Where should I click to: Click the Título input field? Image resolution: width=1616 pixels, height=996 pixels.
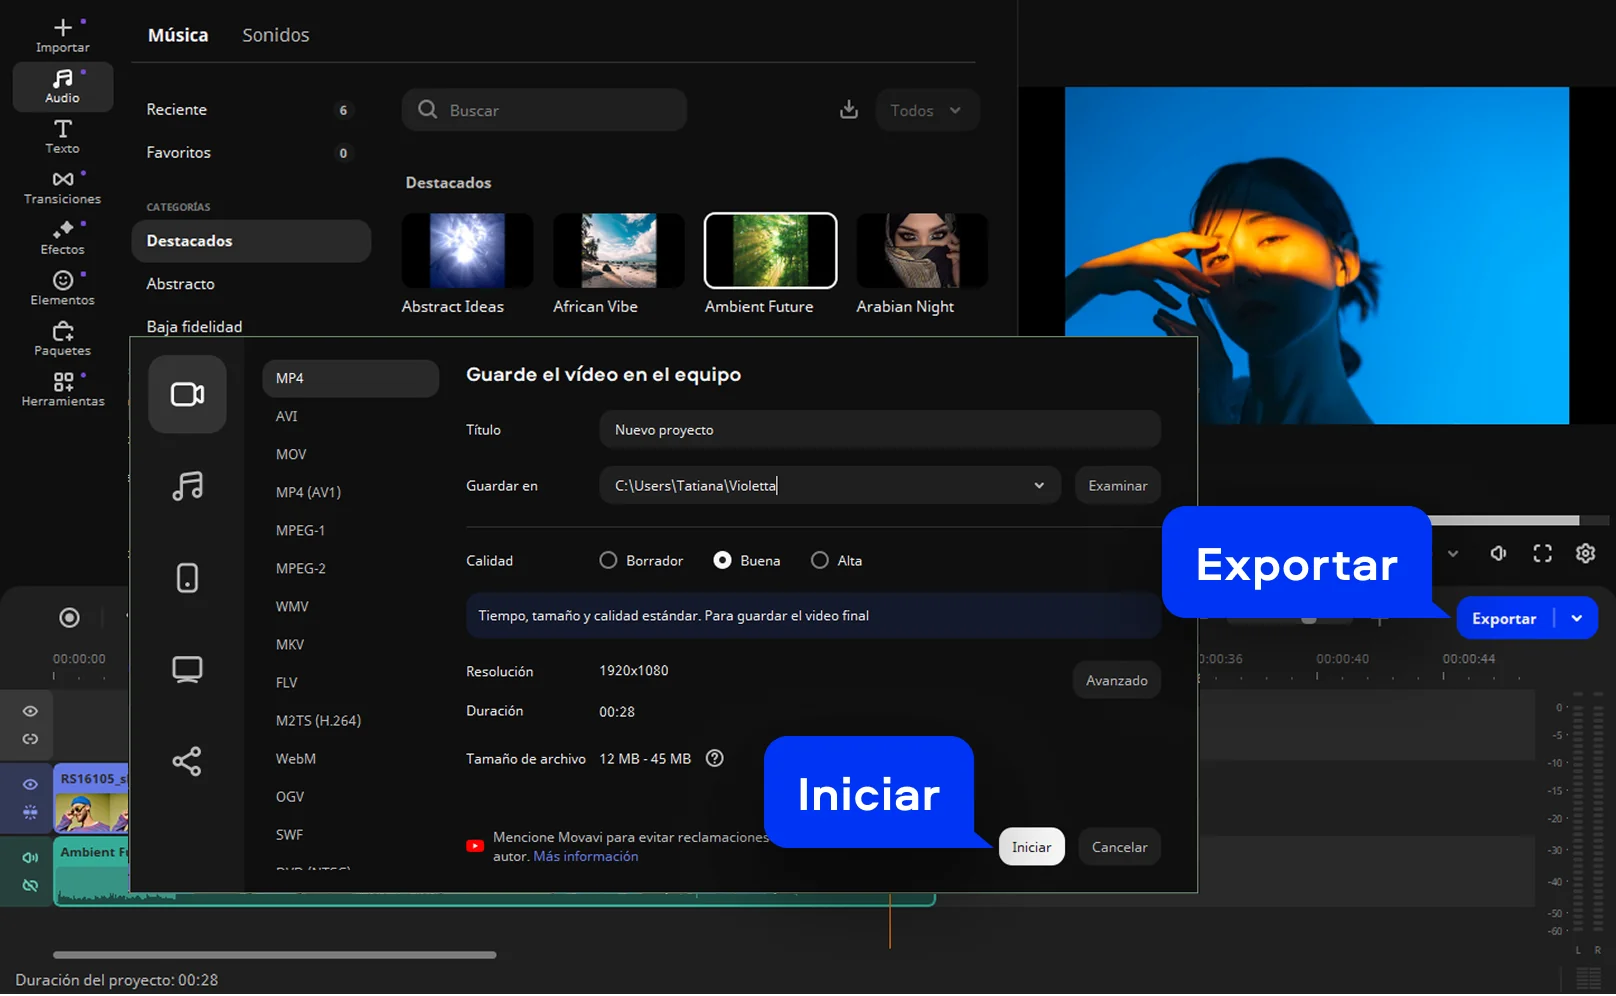click(879, 430)
